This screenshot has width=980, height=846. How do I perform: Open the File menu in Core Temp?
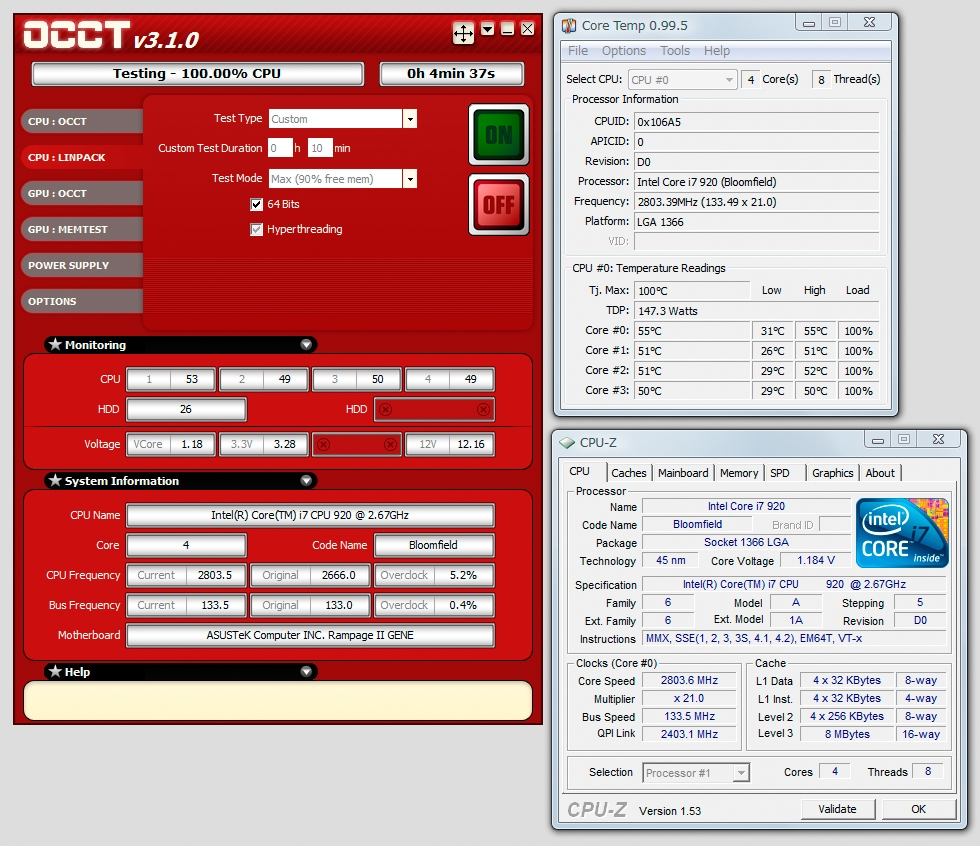coord(578,51)
